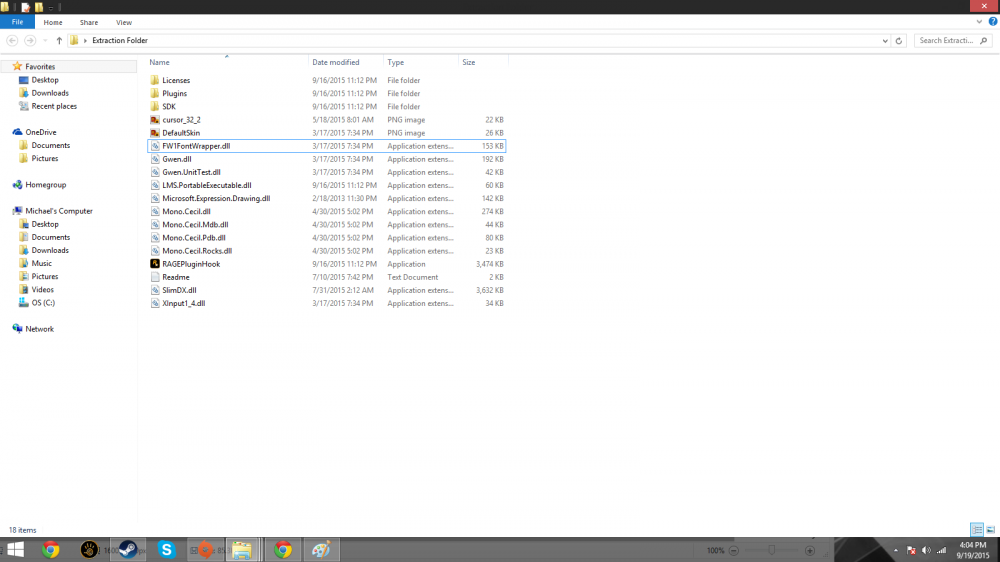This screenshot has height=562, width=1000.
Task: Open the taskbar clock and date
Action: 973,551
